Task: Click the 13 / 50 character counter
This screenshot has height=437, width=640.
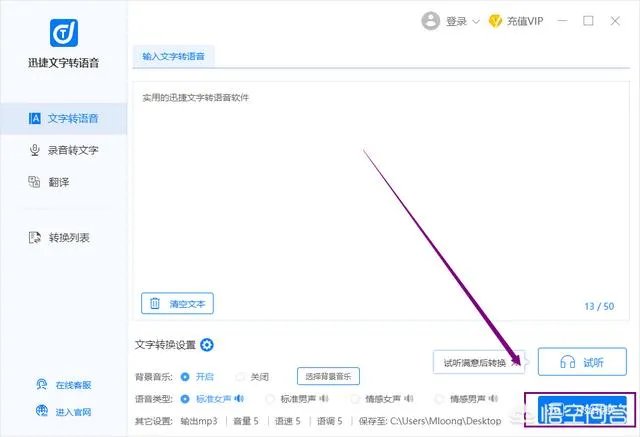Action: pyautogui.click(x=599, y=306)
